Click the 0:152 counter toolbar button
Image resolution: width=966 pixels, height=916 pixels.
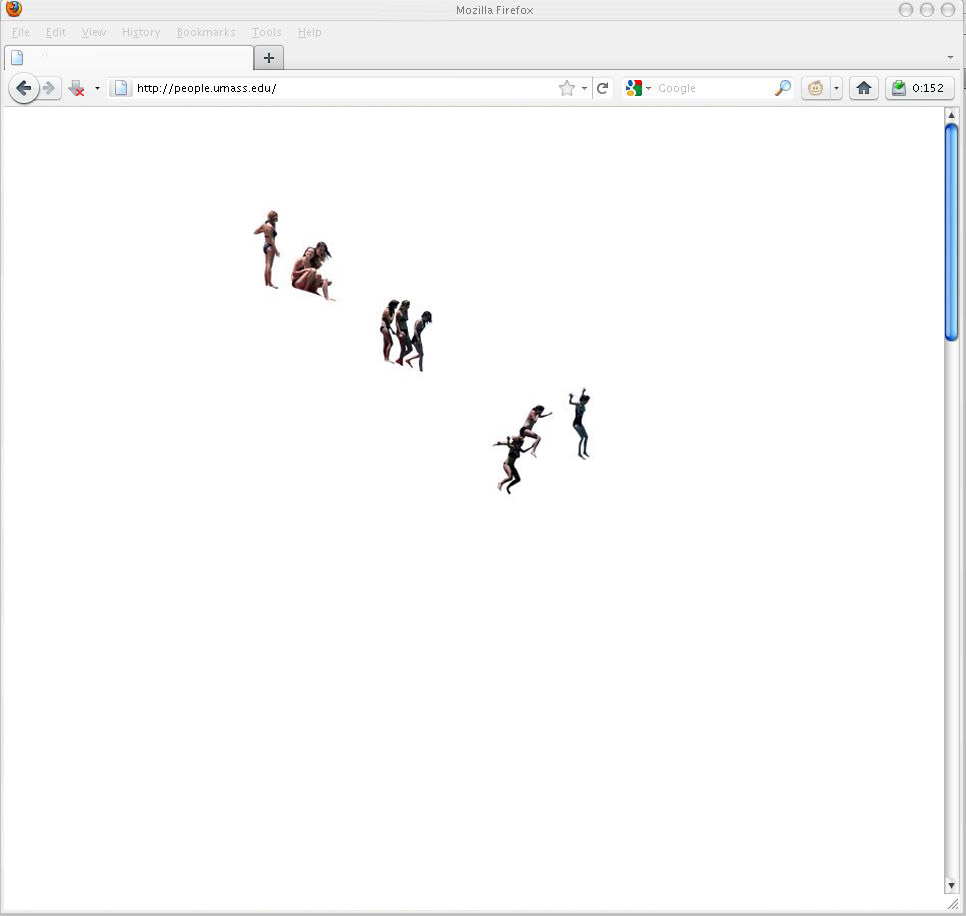tap(920, 89)
